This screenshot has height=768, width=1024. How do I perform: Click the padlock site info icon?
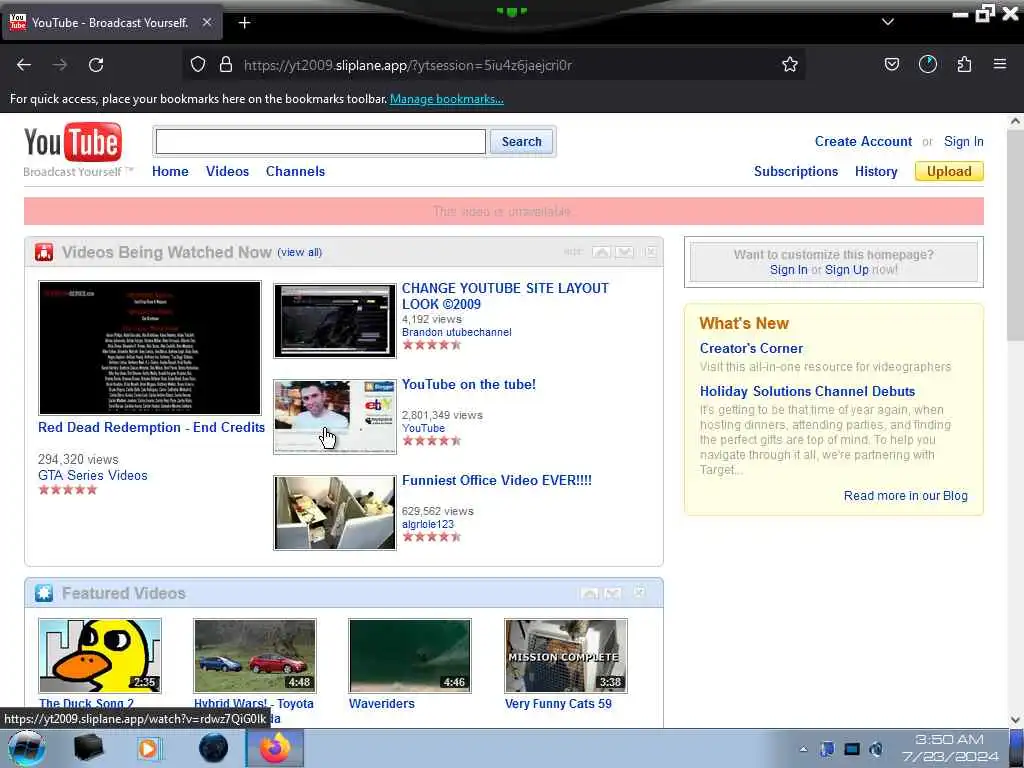(x=226, y=65)
